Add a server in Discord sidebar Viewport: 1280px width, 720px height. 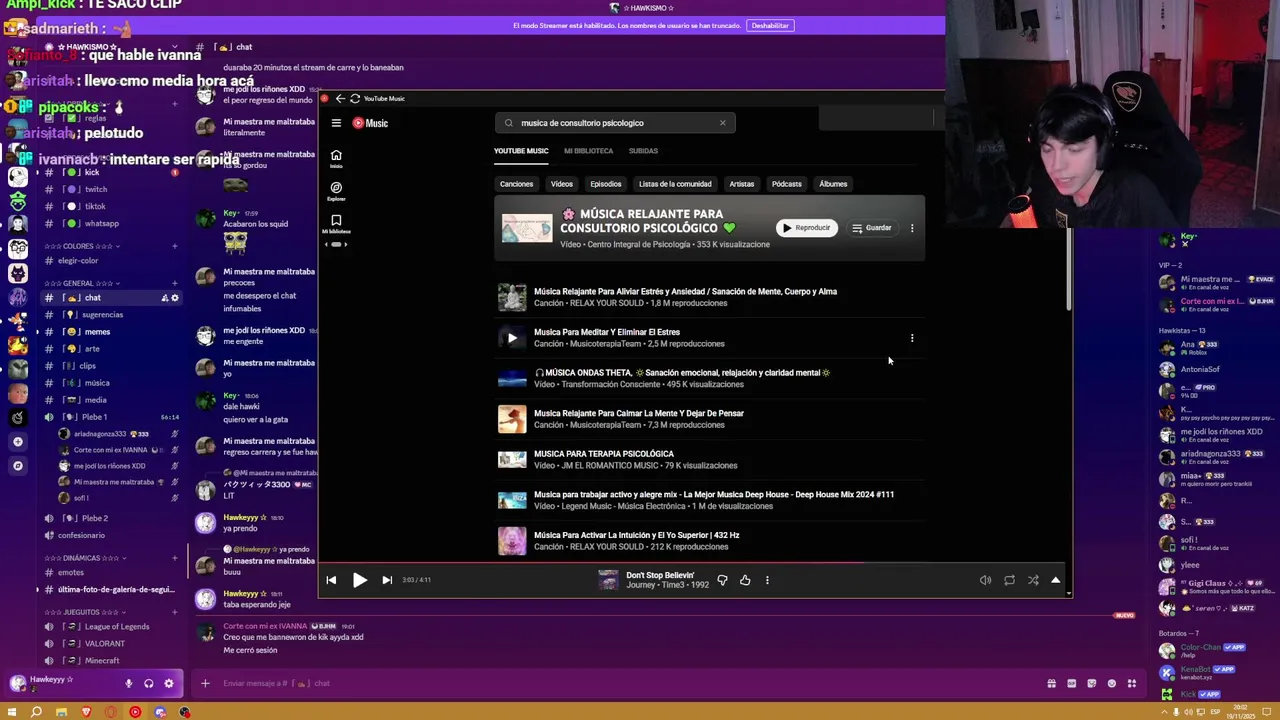point(18,442)
